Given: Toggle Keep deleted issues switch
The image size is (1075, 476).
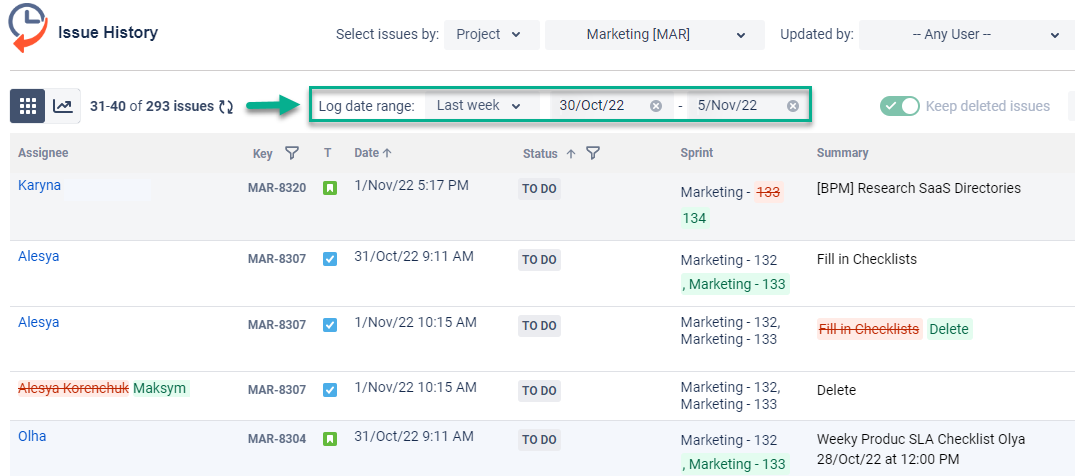Looking at the screenshot, I should coord(899,106).
